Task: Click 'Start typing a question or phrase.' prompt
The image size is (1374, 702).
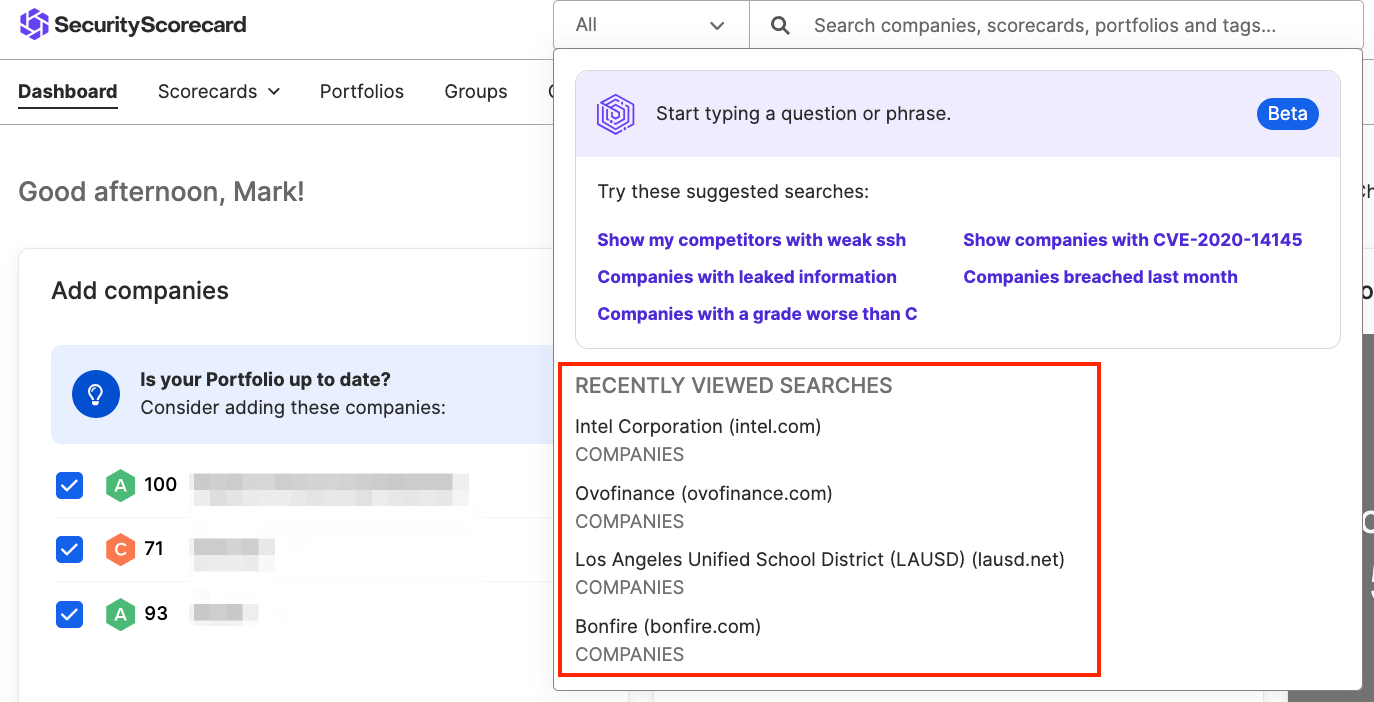Action: click(803, 114)
